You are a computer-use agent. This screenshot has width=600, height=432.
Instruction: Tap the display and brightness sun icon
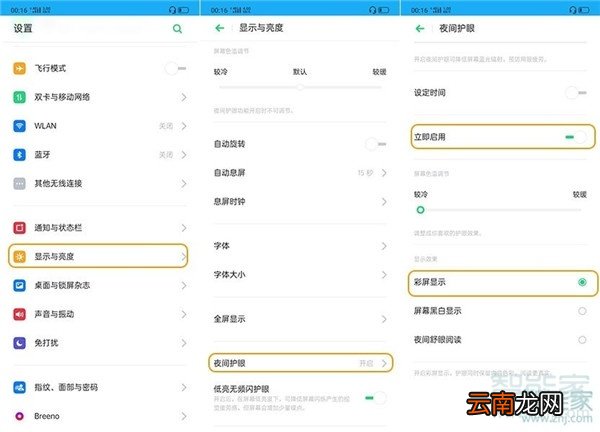[20, 256]
